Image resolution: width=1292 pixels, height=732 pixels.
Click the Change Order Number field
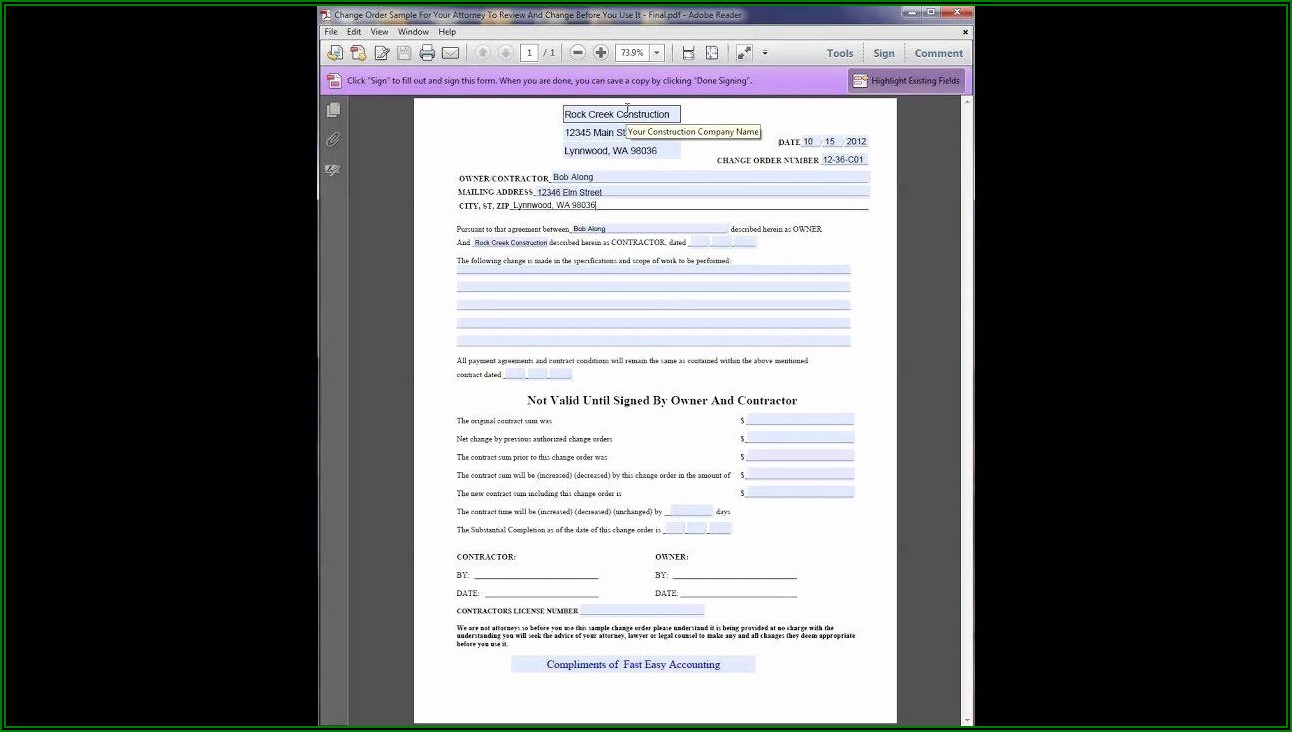coord(844,160)
